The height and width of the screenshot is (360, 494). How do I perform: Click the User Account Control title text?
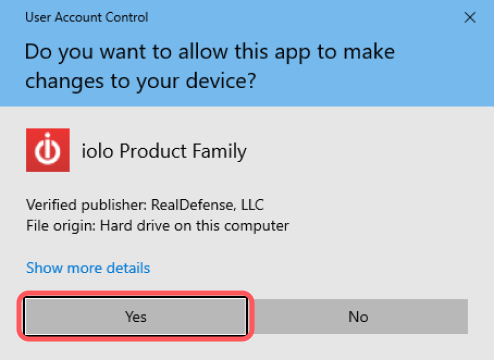[x=87, y=17]
